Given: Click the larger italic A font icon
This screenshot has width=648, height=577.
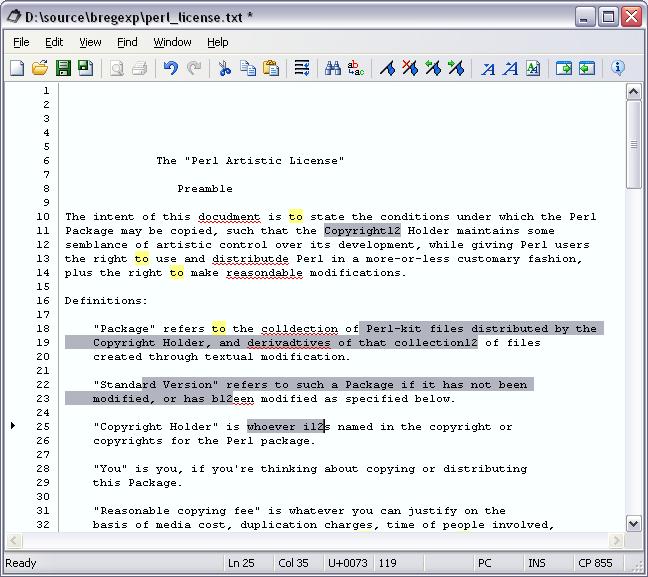Looking at the screenshot, I should coord(510,68).
